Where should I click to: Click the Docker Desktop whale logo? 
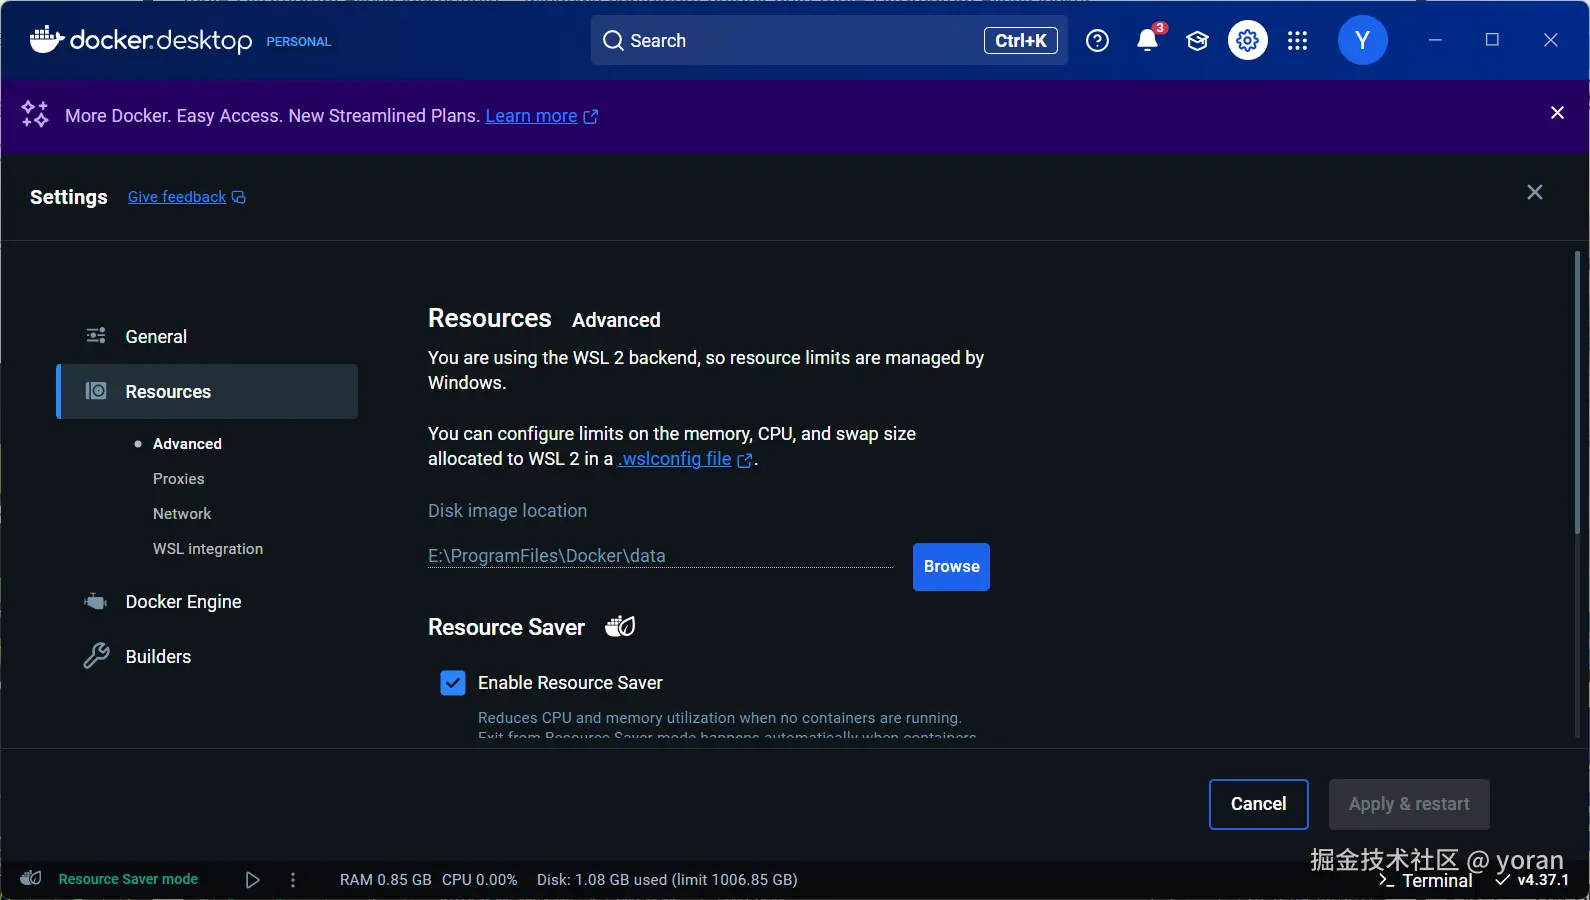(47, 39)
